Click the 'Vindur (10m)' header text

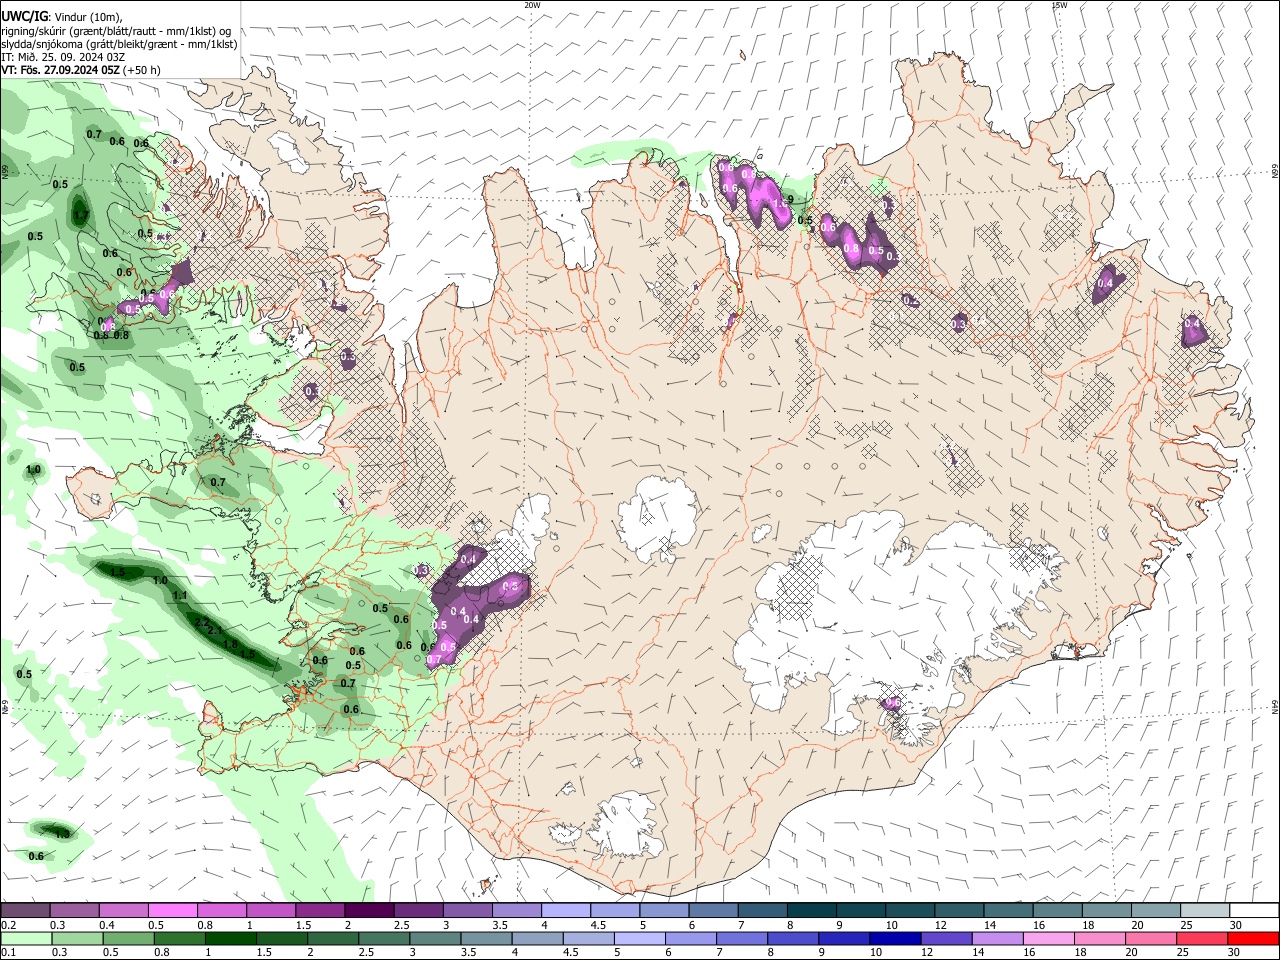[87, 16]
